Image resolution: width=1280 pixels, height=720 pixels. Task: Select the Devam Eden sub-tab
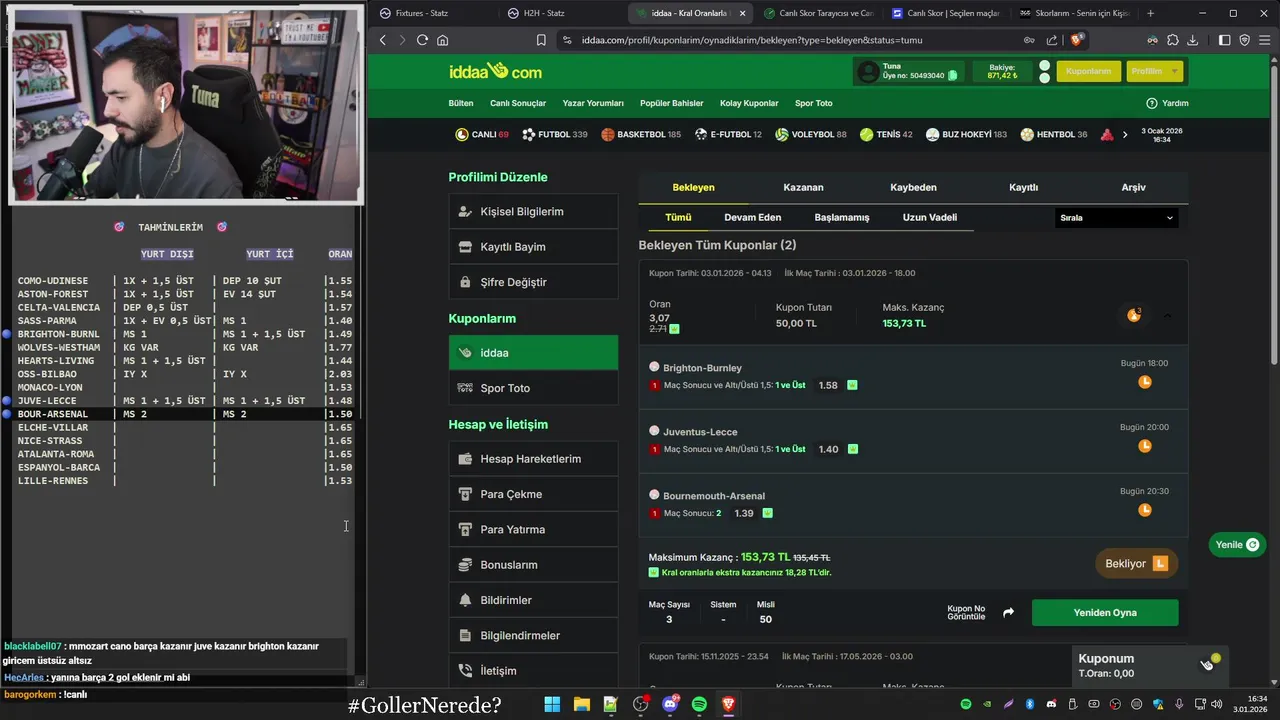click(753, 217)
